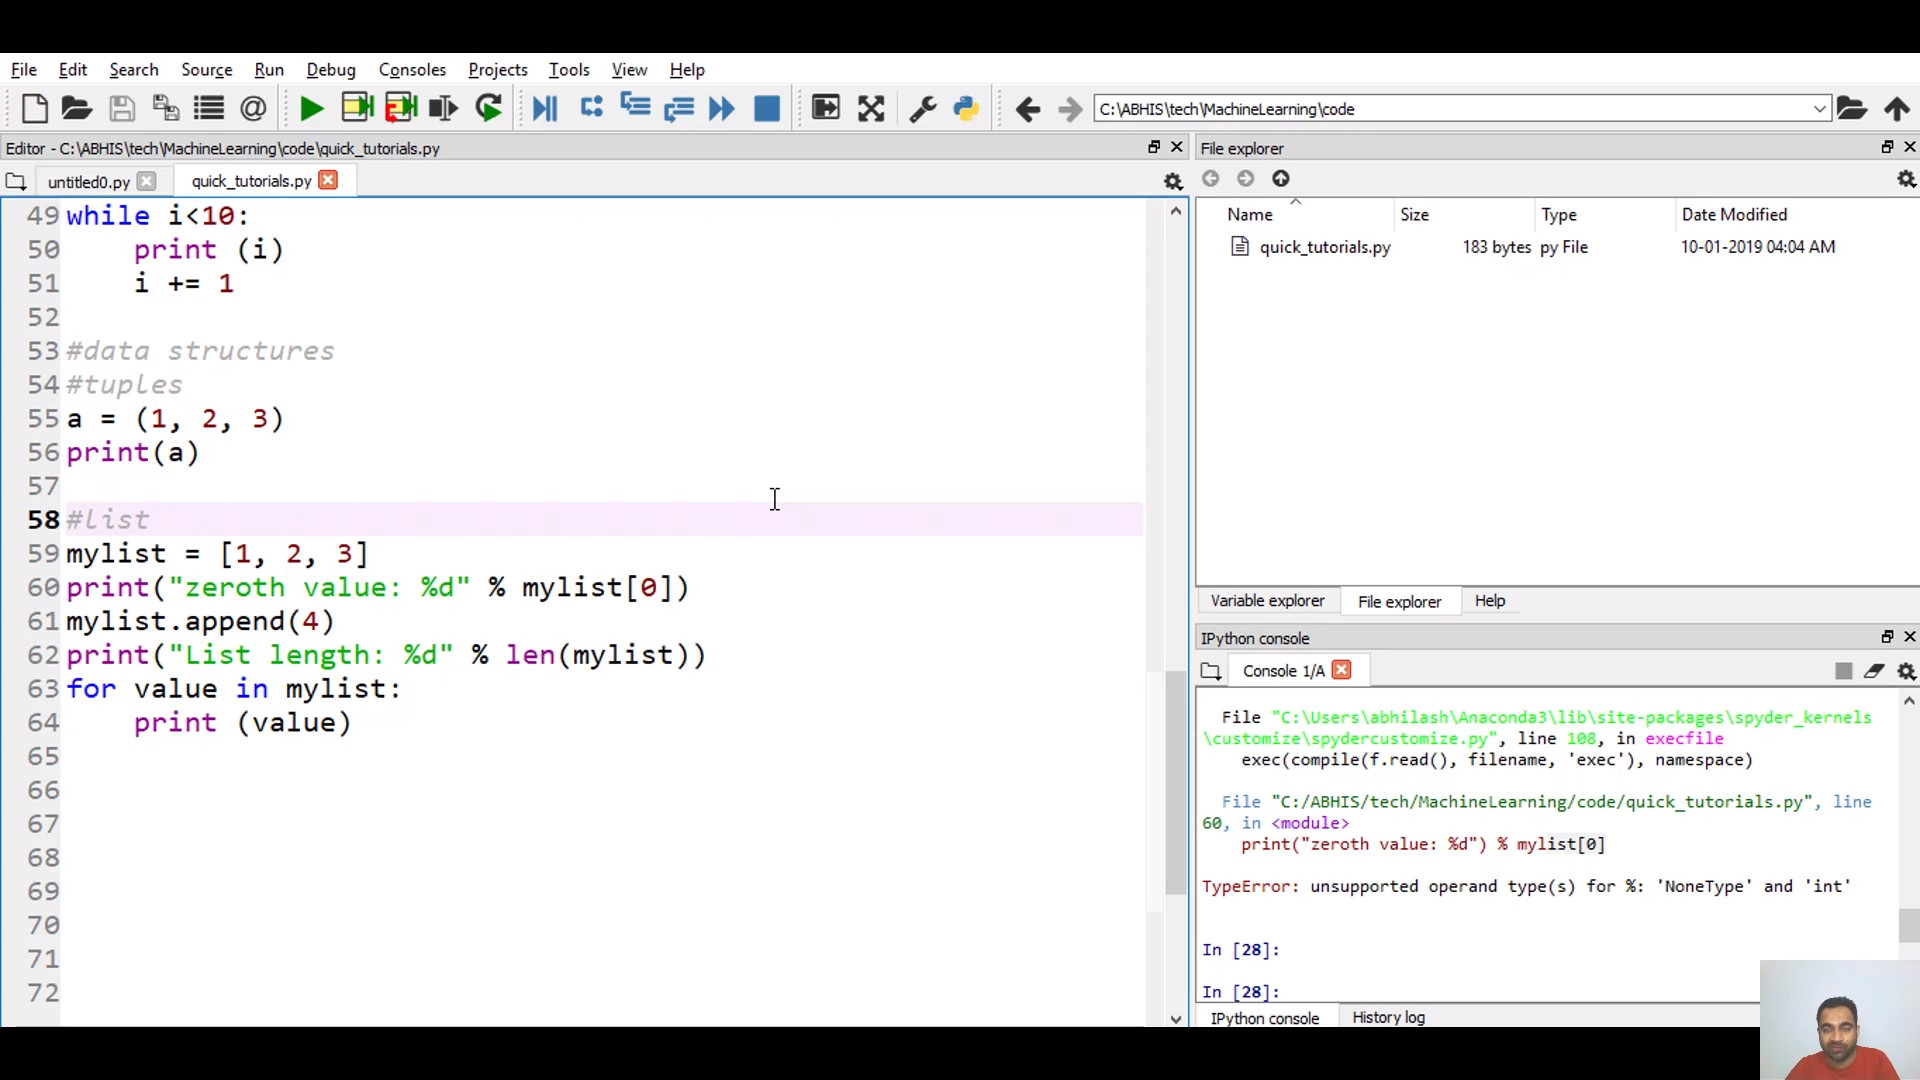Toggle fullscreen mode icon
This screenshot has width=1920, height=1080.
click(871, 108)
